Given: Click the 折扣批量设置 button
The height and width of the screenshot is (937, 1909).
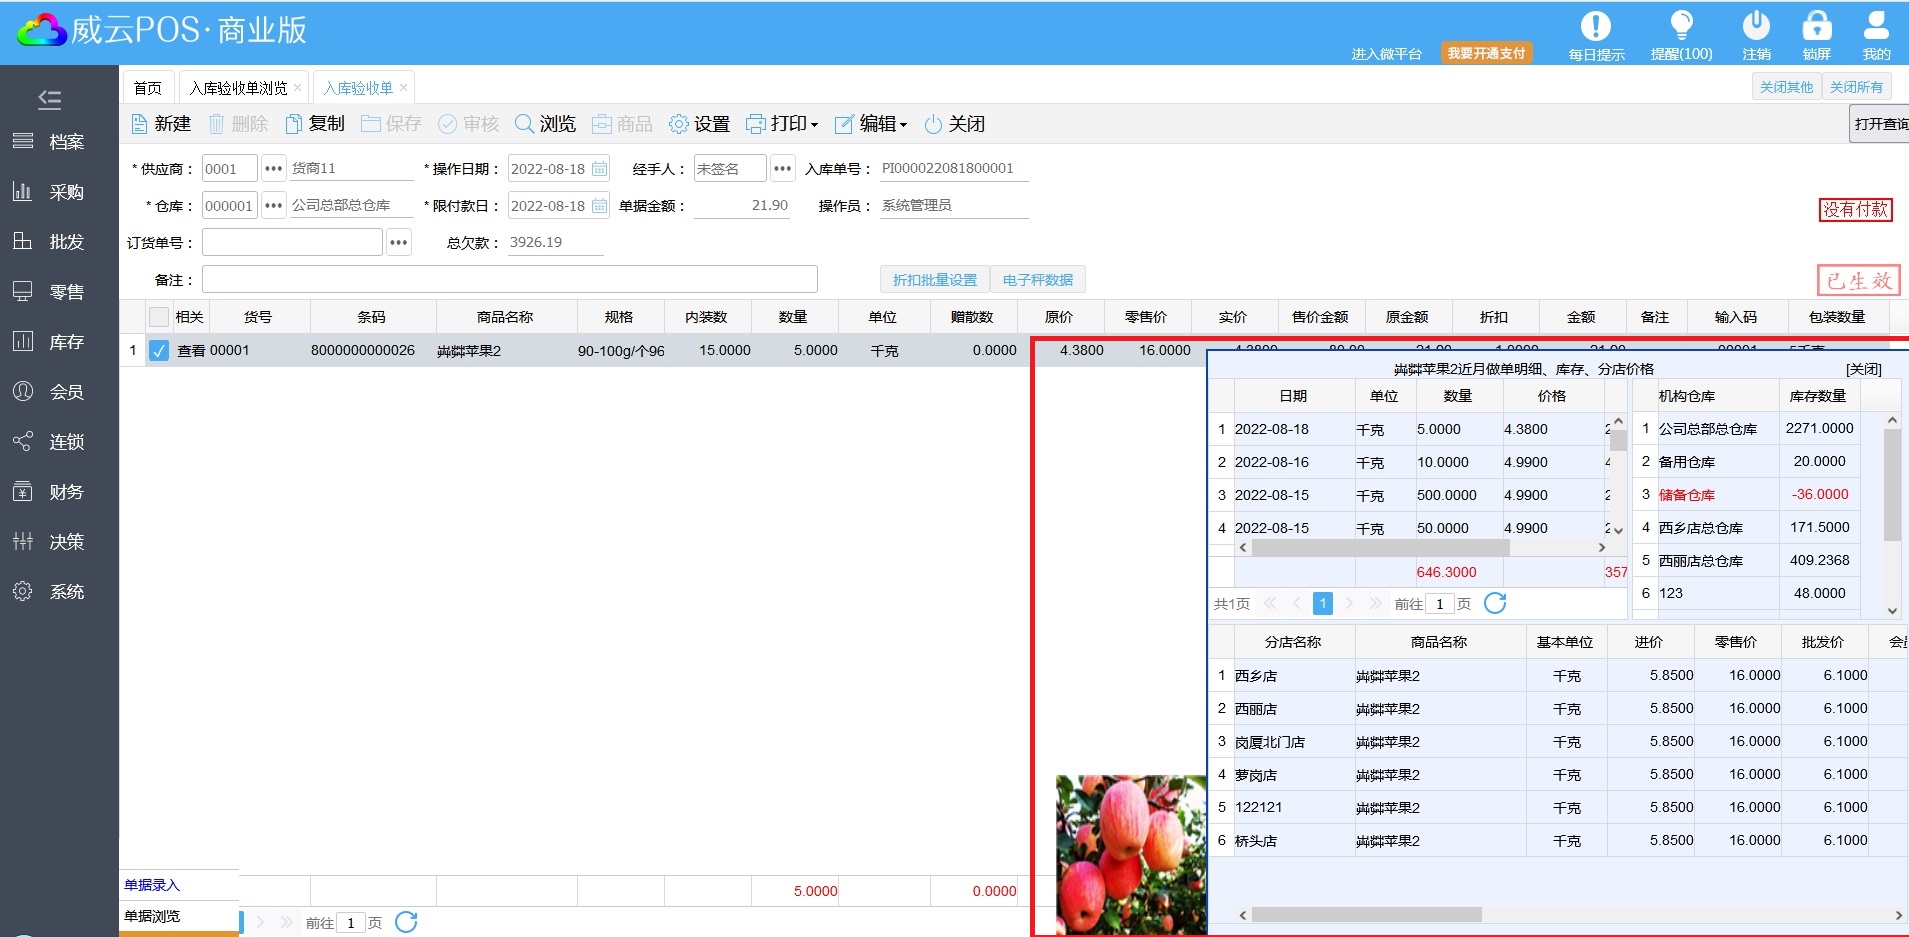Looking at the screenshot, I should tap(934, 280).
